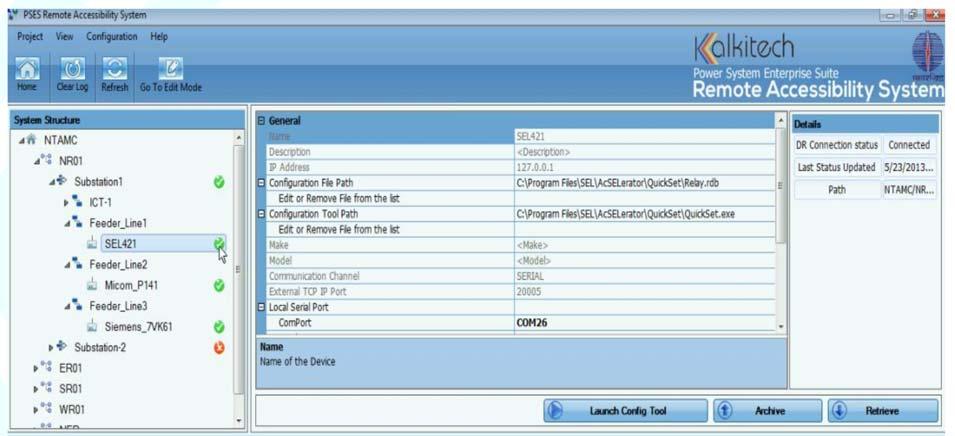
Task: Clear the log with toolbar icon
Action: pyautogui.click(x=72, y=68)
